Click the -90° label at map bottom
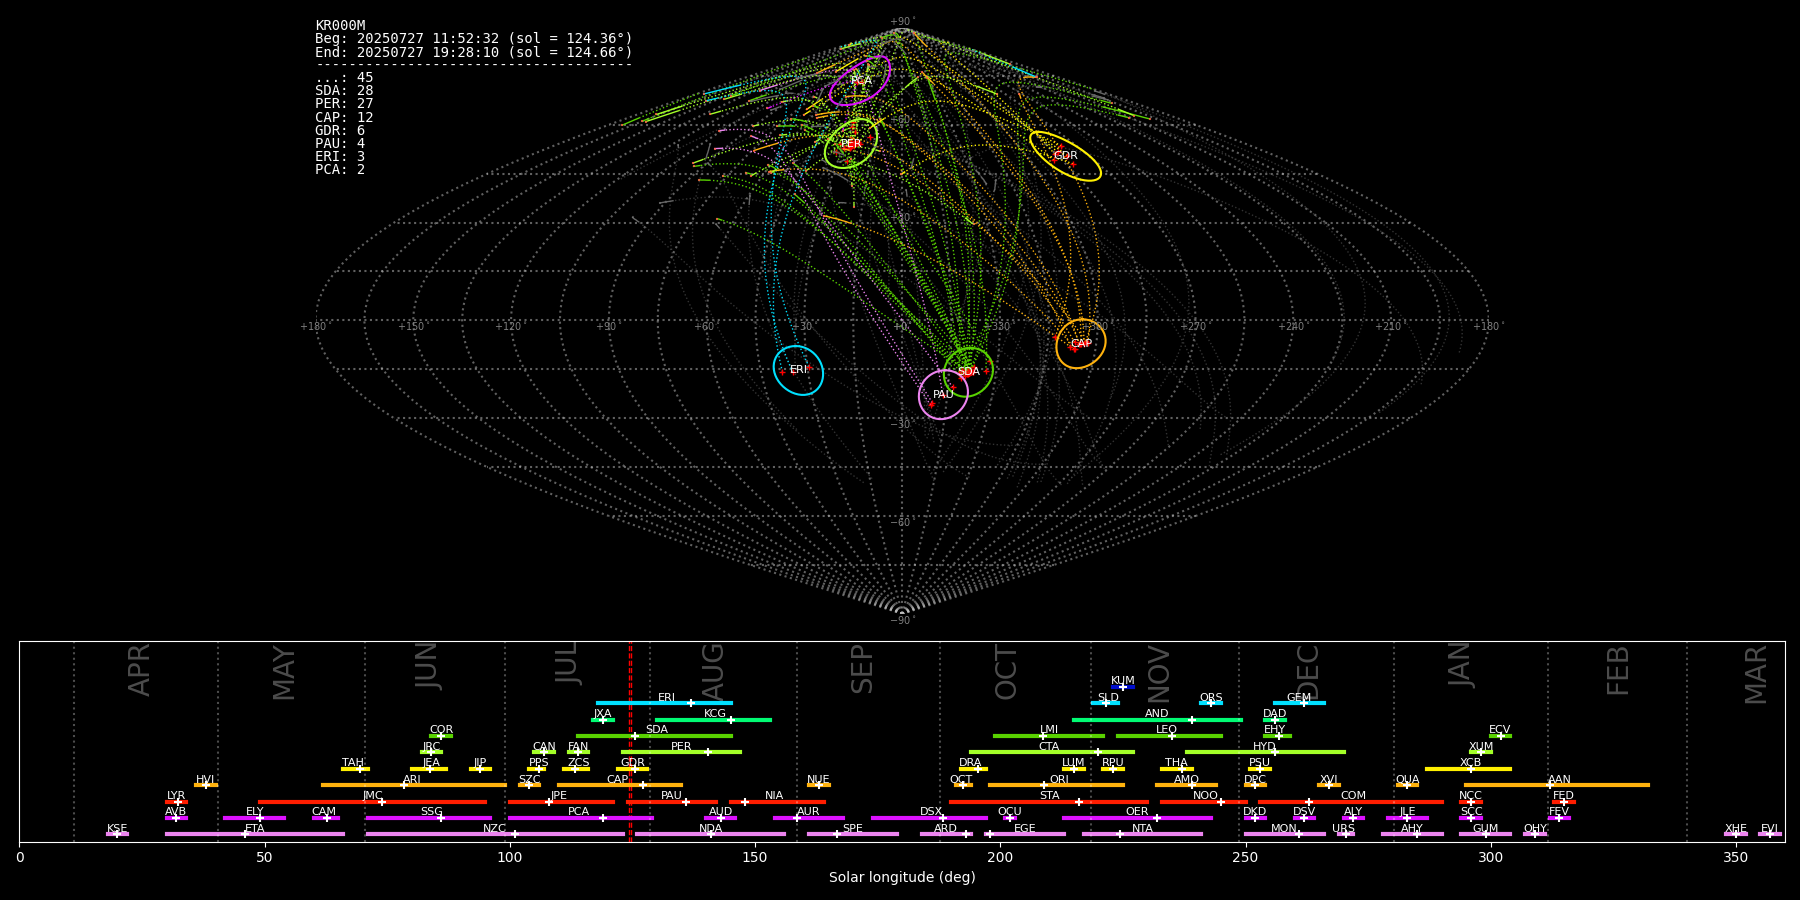 point(902,621)
